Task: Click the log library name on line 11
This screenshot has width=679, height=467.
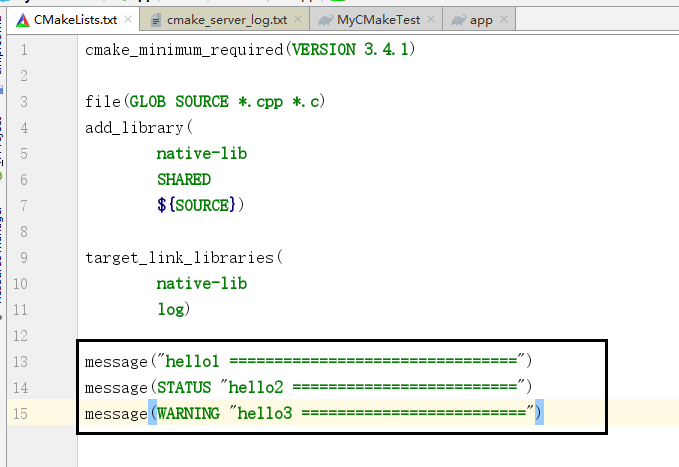Action: [171, 310]
